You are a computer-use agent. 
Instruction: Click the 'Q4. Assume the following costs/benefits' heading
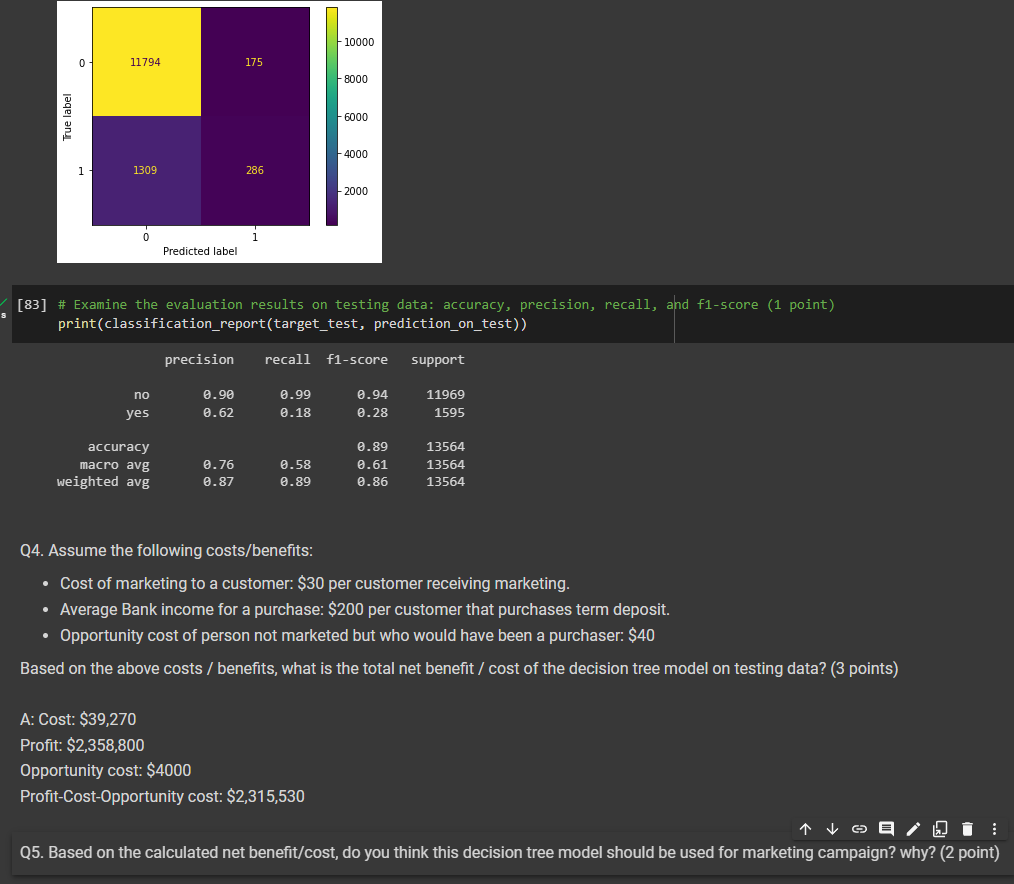click(x=166, y=550)
